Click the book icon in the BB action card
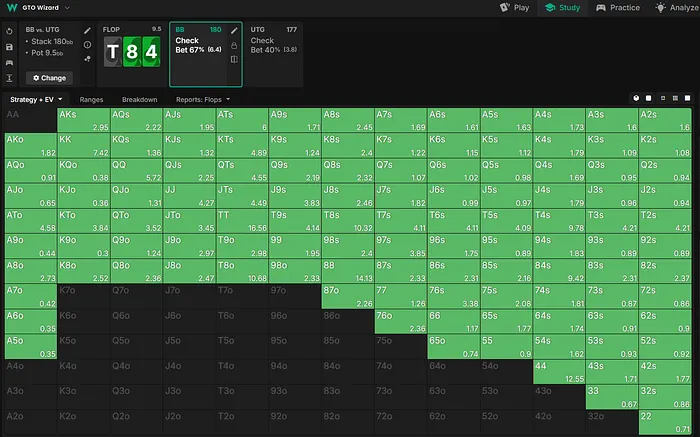The image size is (700, 437). [x=233, y=60]
